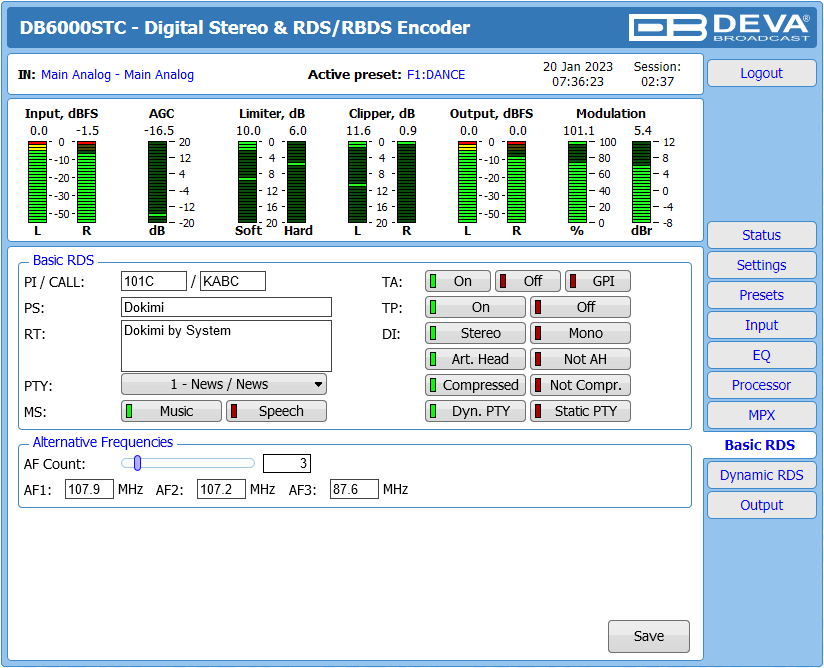Click the Modulation percent meter

tap(577, 182)
